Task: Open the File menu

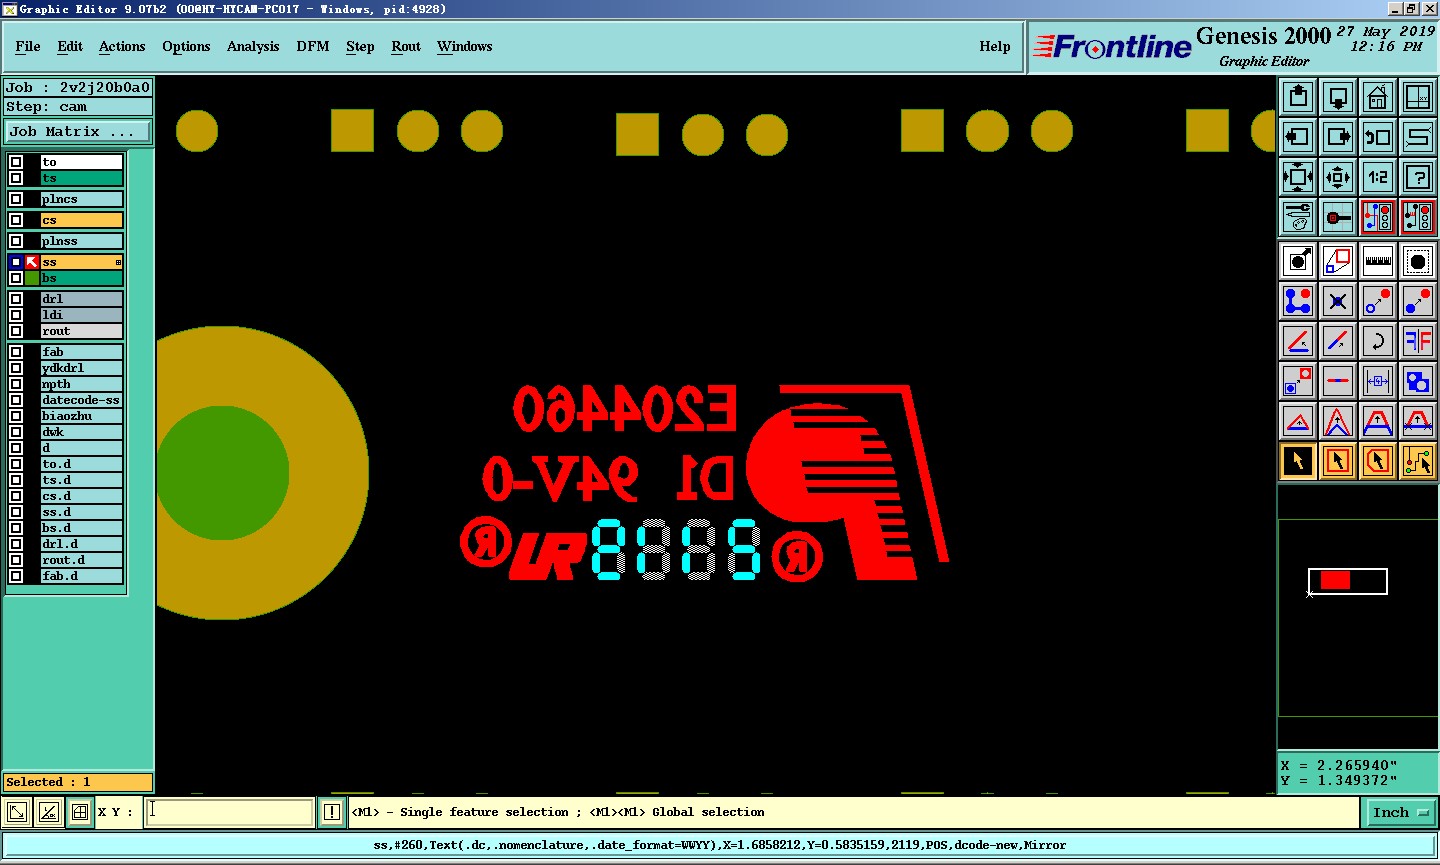Action: (28, 47)
